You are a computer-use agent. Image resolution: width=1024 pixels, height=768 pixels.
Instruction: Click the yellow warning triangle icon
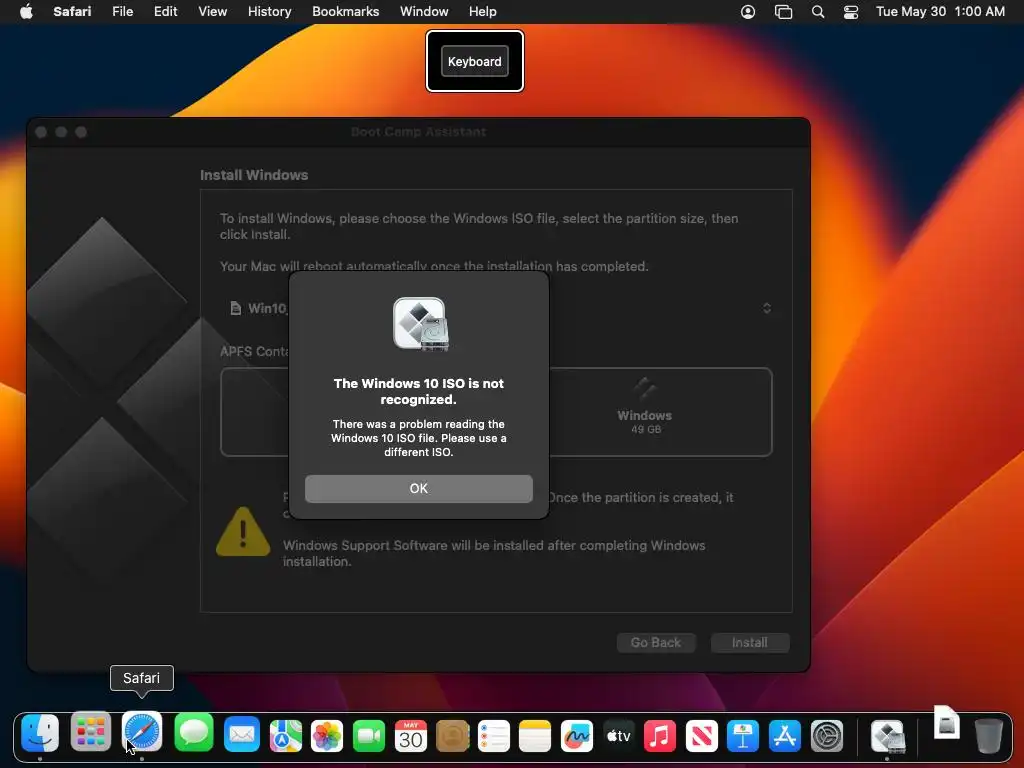click(243, 532)
